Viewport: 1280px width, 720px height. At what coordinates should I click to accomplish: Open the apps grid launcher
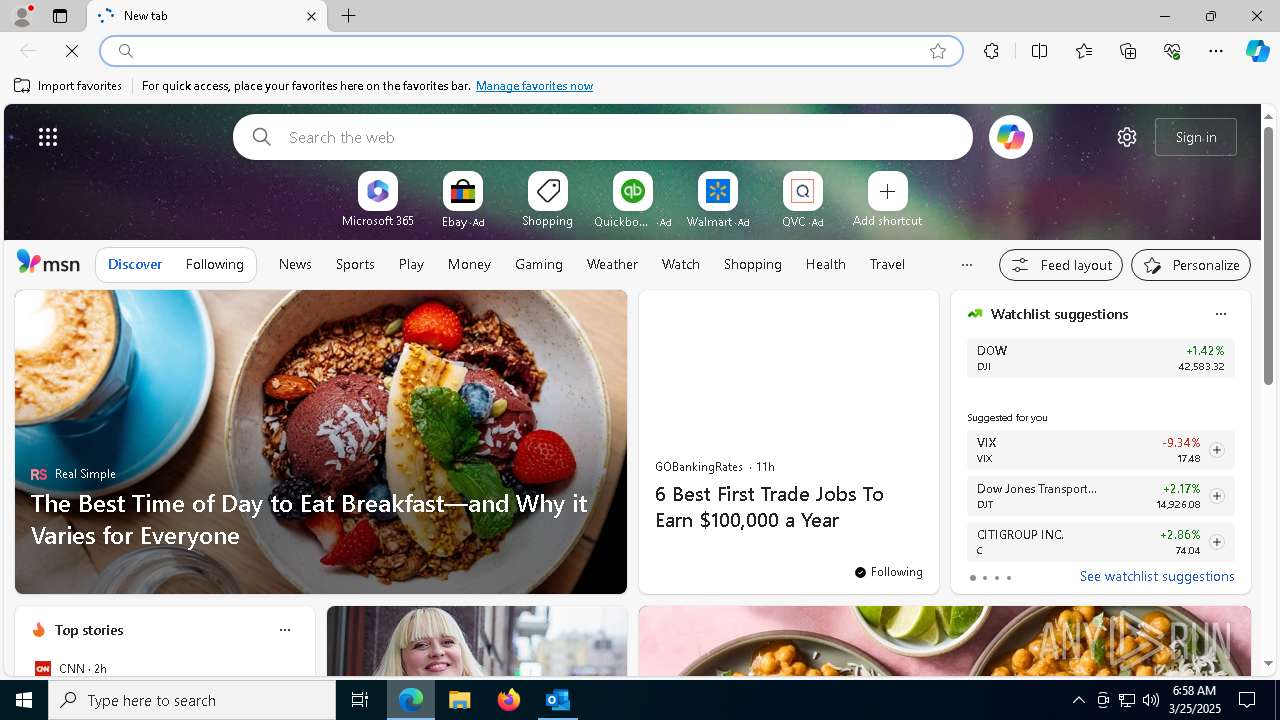tap(48, 137)
